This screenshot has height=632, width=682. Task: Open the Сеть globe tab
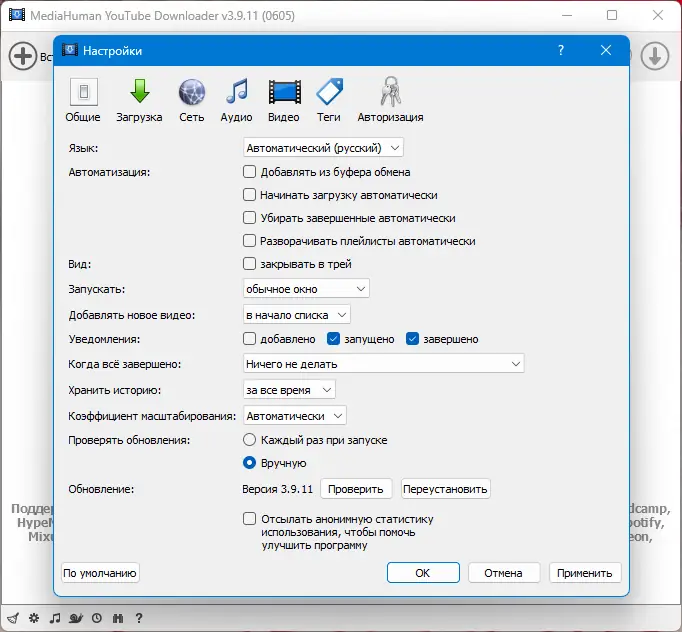pyautogui.click(x=192, y=92)
